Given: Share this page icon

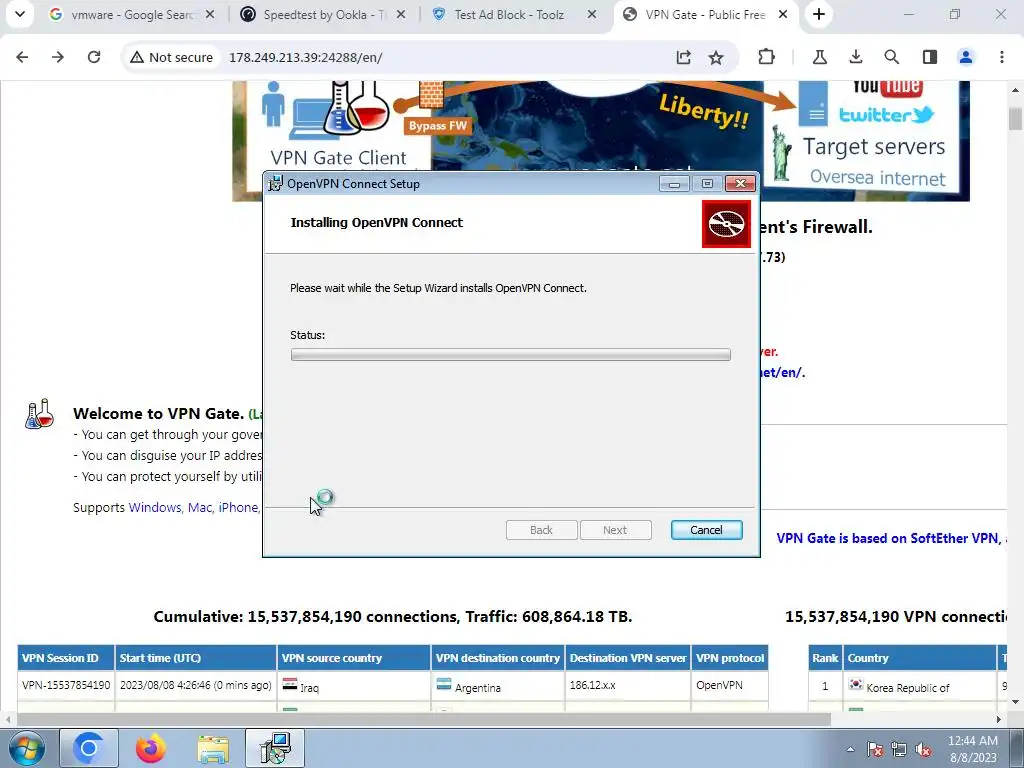Looking at the screenshot, I should (x=683, y=57).
